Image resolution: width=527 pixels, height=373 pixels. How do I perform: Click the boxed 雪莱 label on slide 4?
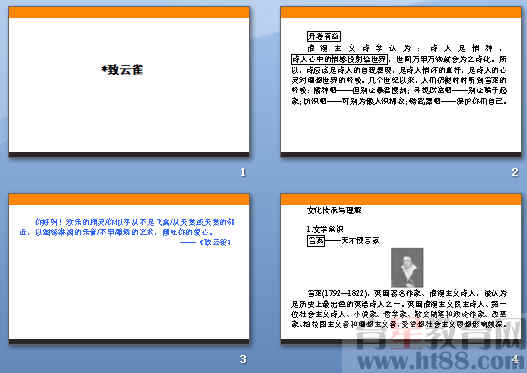(x=316, y=241)
